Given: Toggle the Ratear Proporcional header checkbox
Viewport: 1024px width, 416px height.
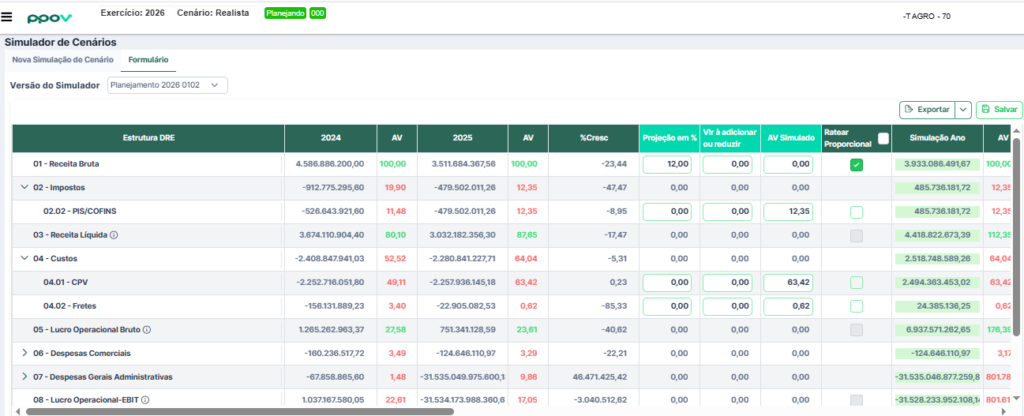Looking at the screenshot, I should (x=882, y=139).
